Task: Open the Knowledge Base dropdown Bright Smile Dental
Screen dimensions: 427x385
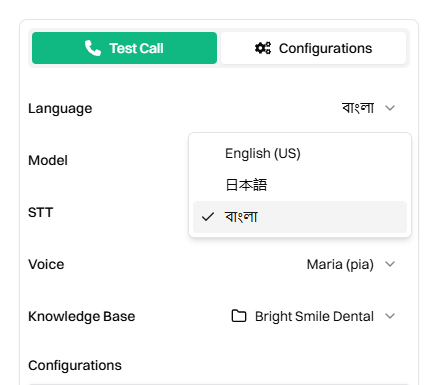Action: coord(313,316)
